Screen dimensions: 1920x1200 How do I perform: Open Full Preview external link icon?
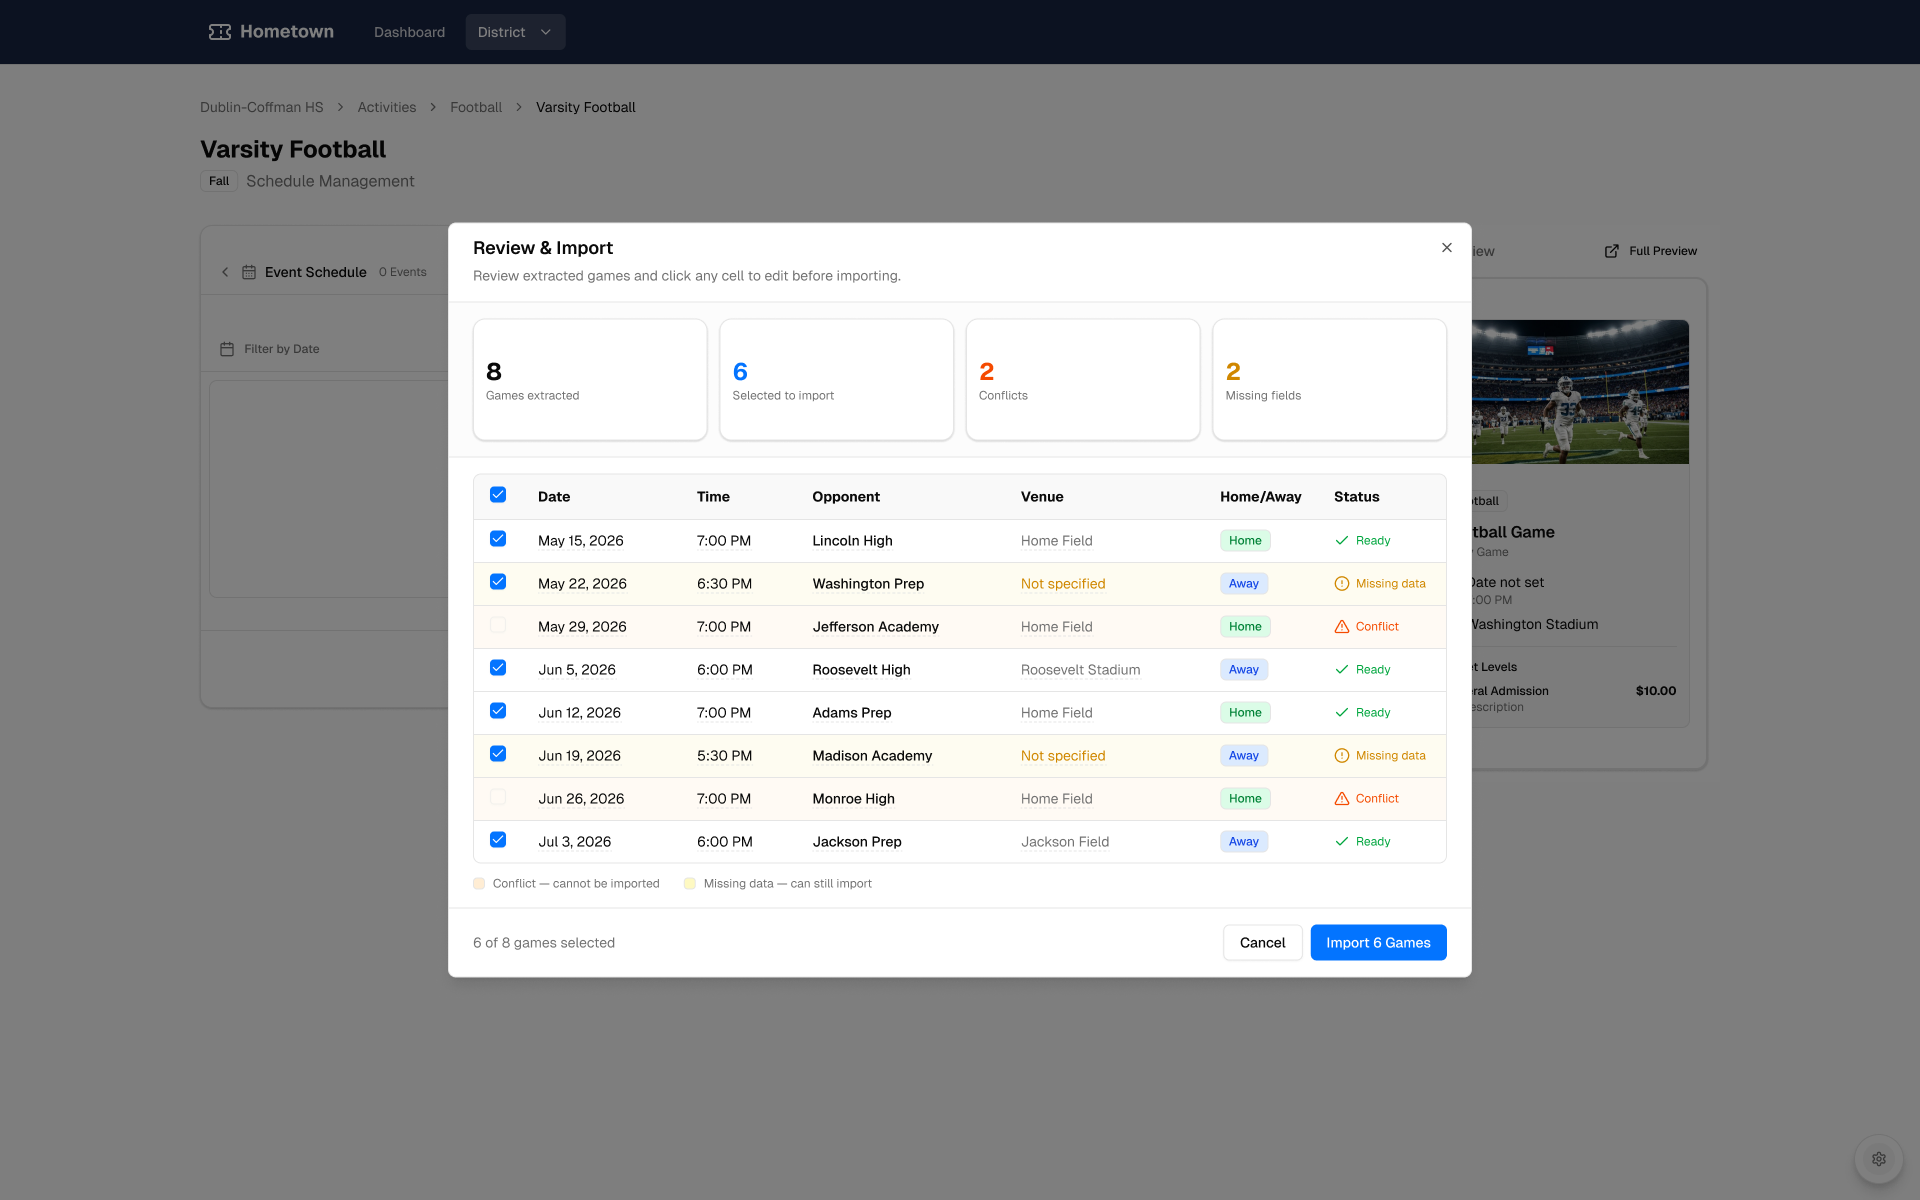(1612, 251)
